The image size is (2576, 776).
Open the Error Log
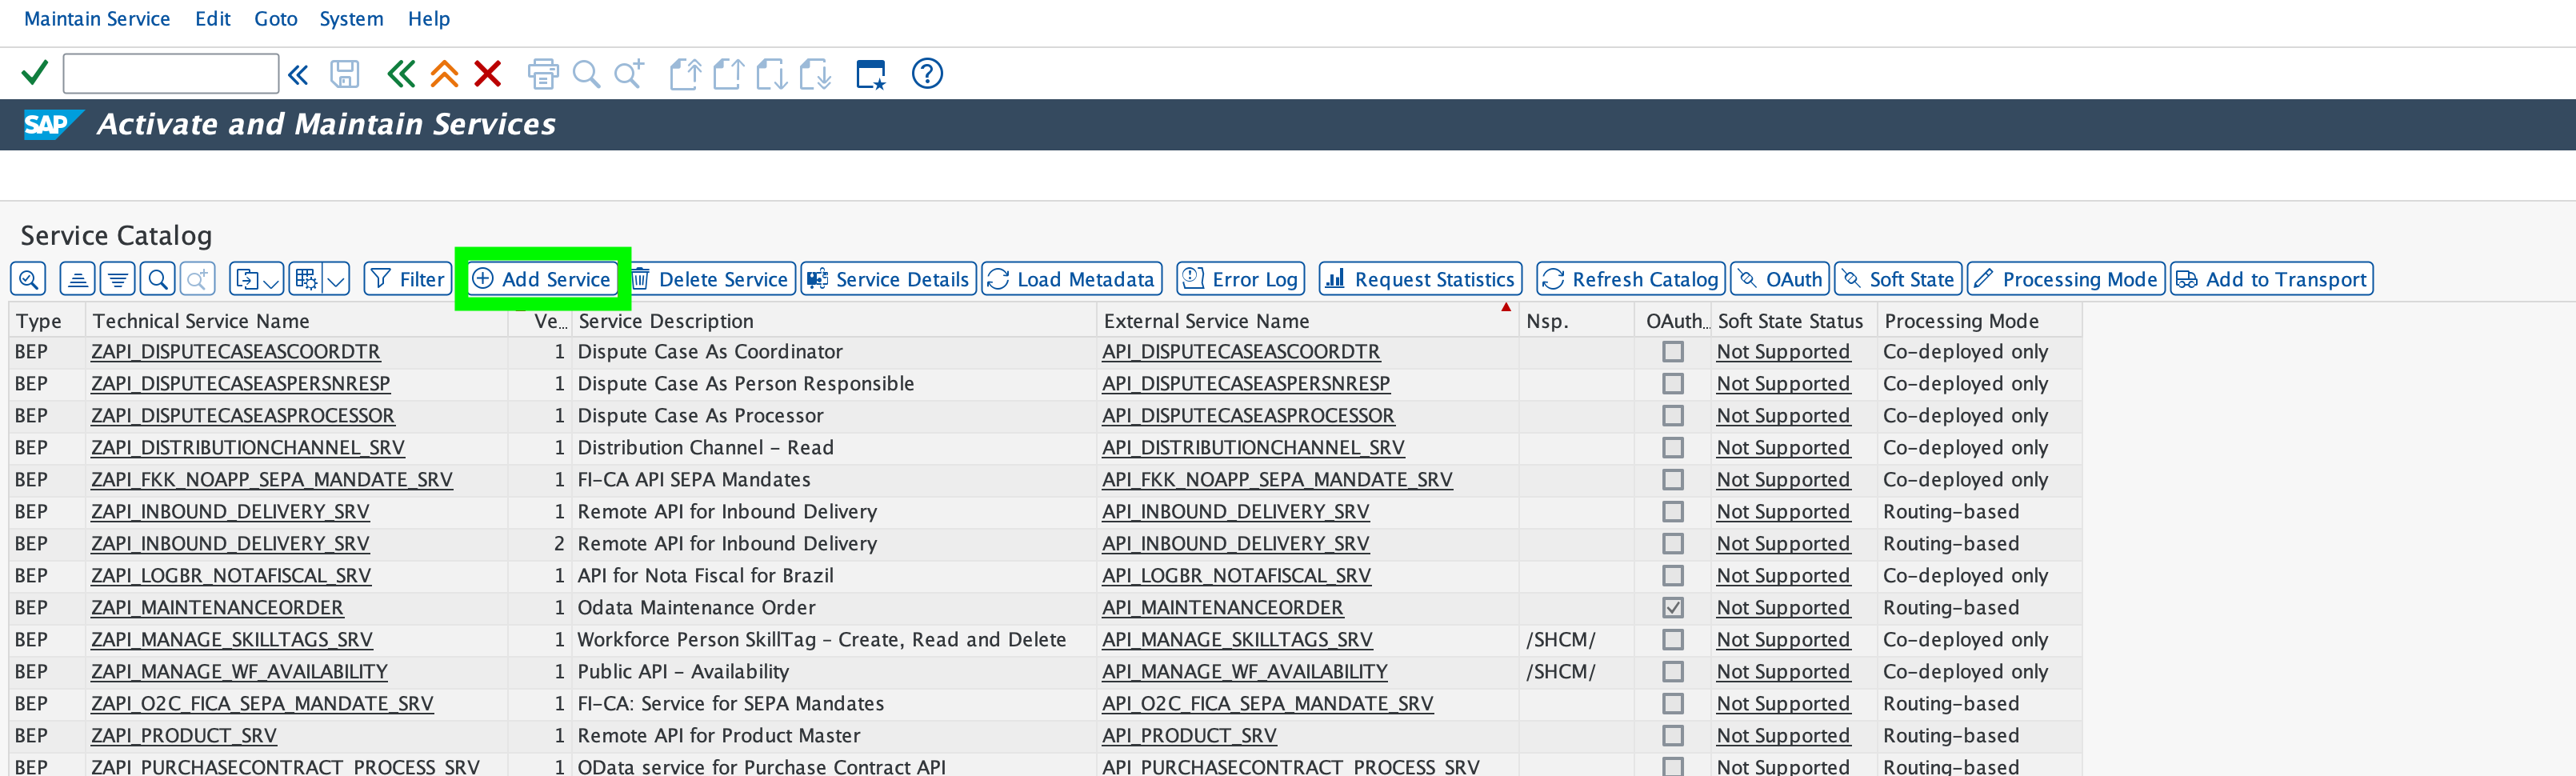click(1241, 279)
